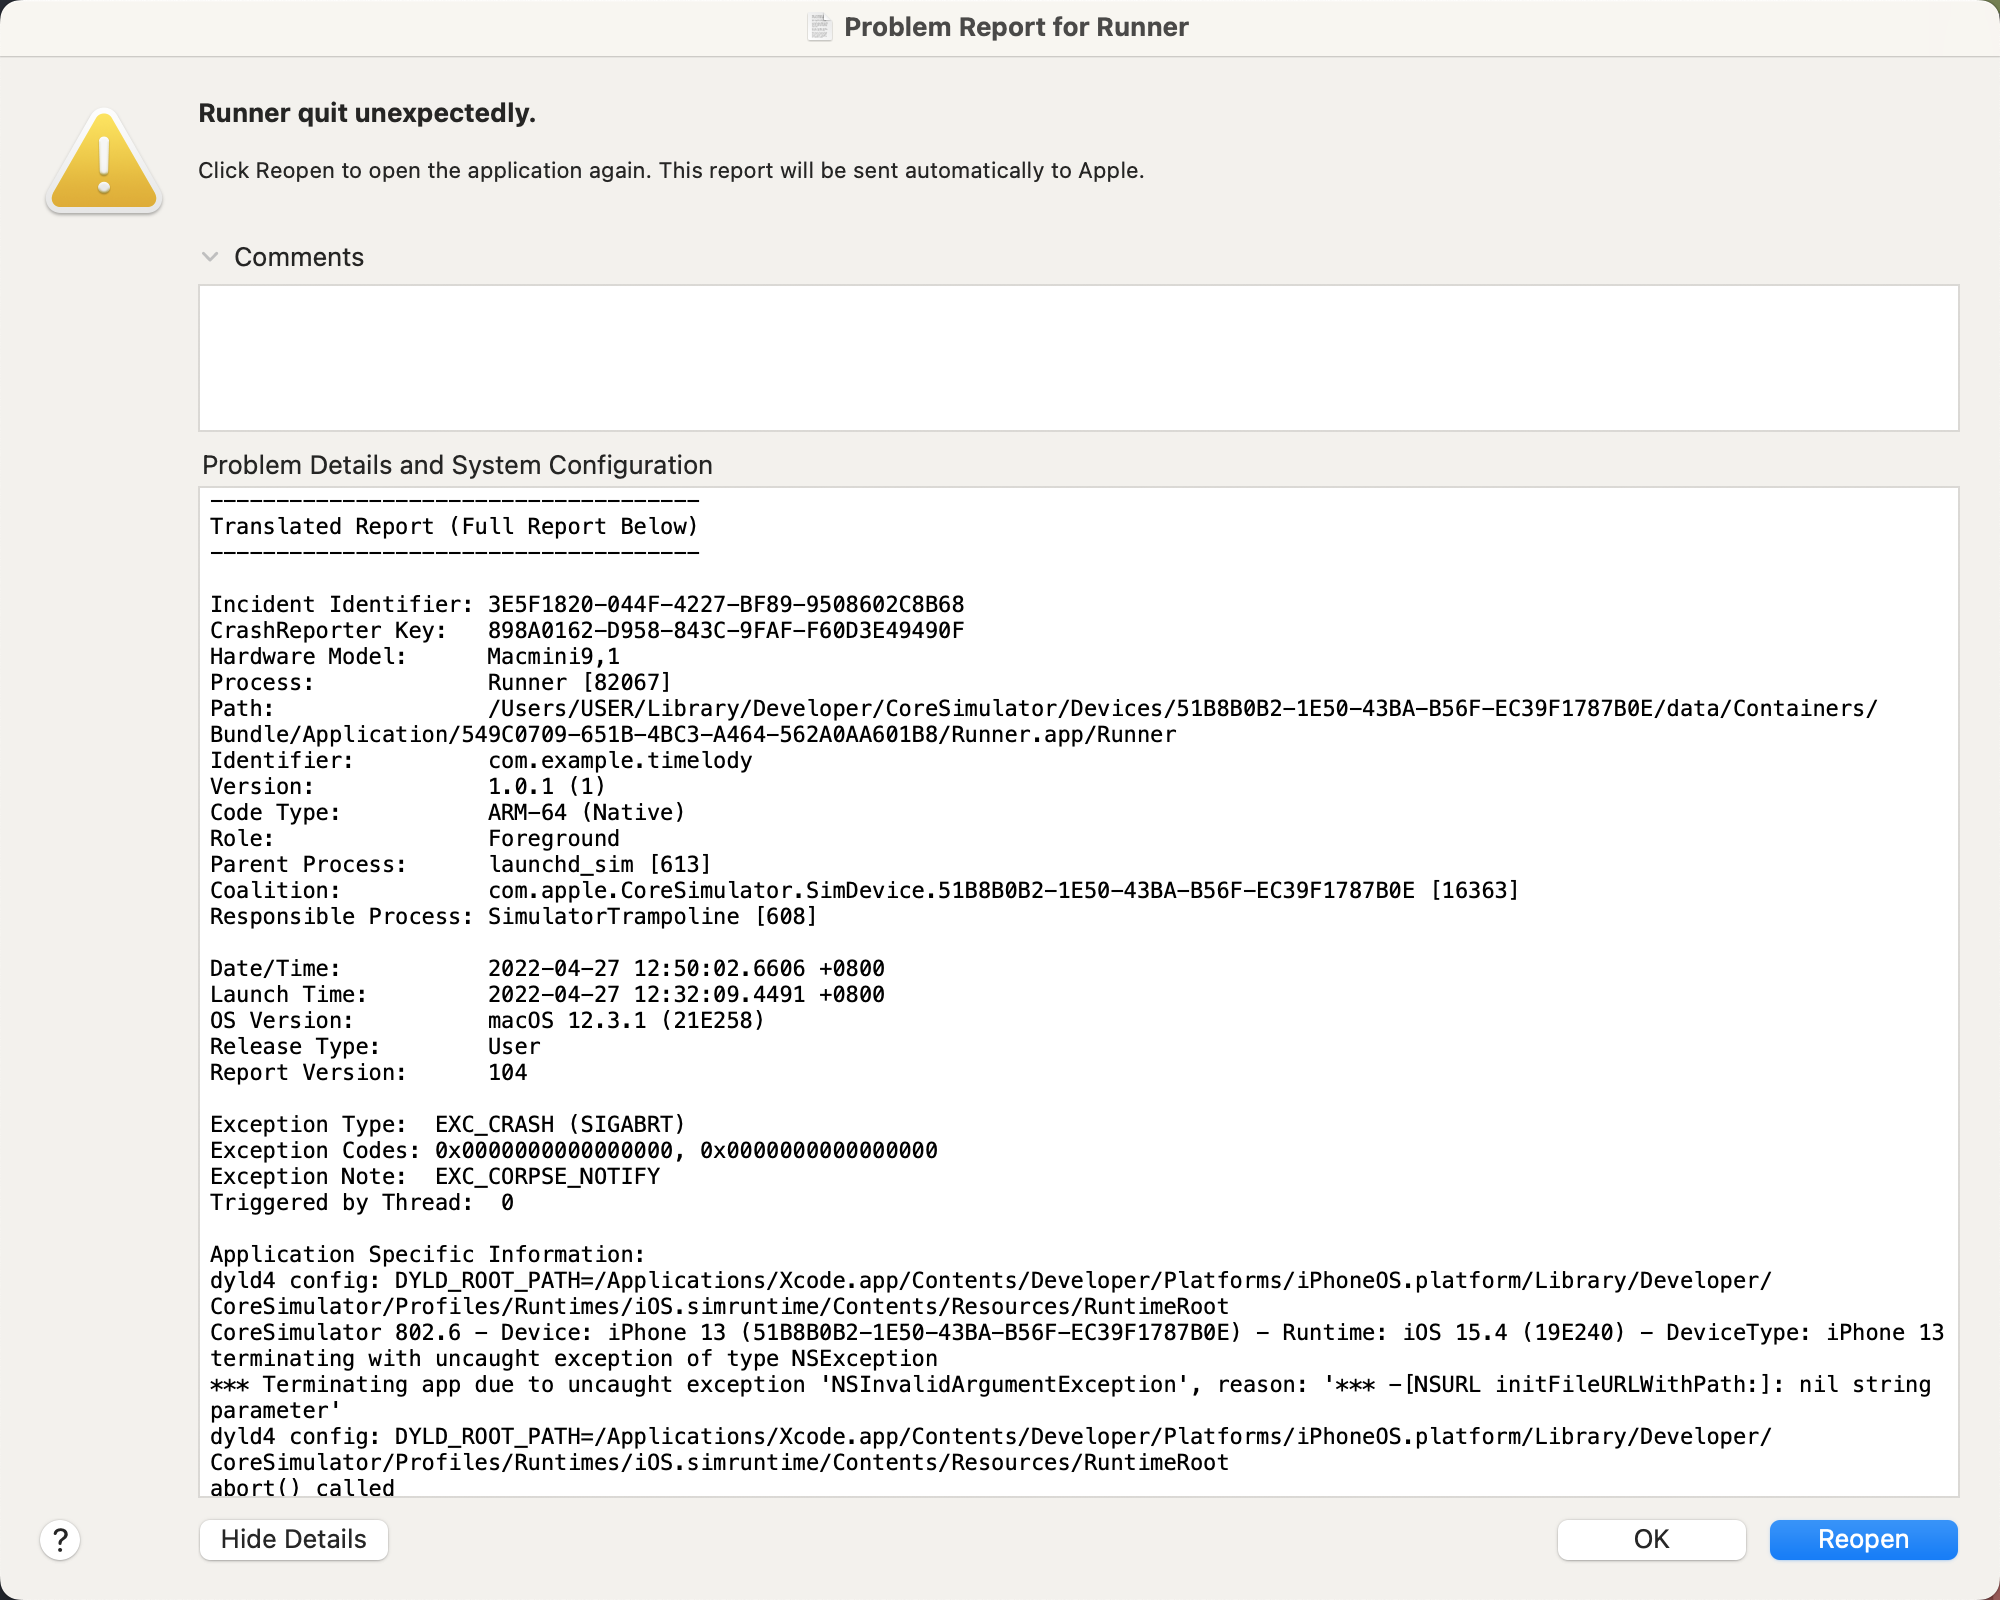Click 'Problem Details and System Configuration' label
2000x1600 pixels.
click(x=457, y=465)
